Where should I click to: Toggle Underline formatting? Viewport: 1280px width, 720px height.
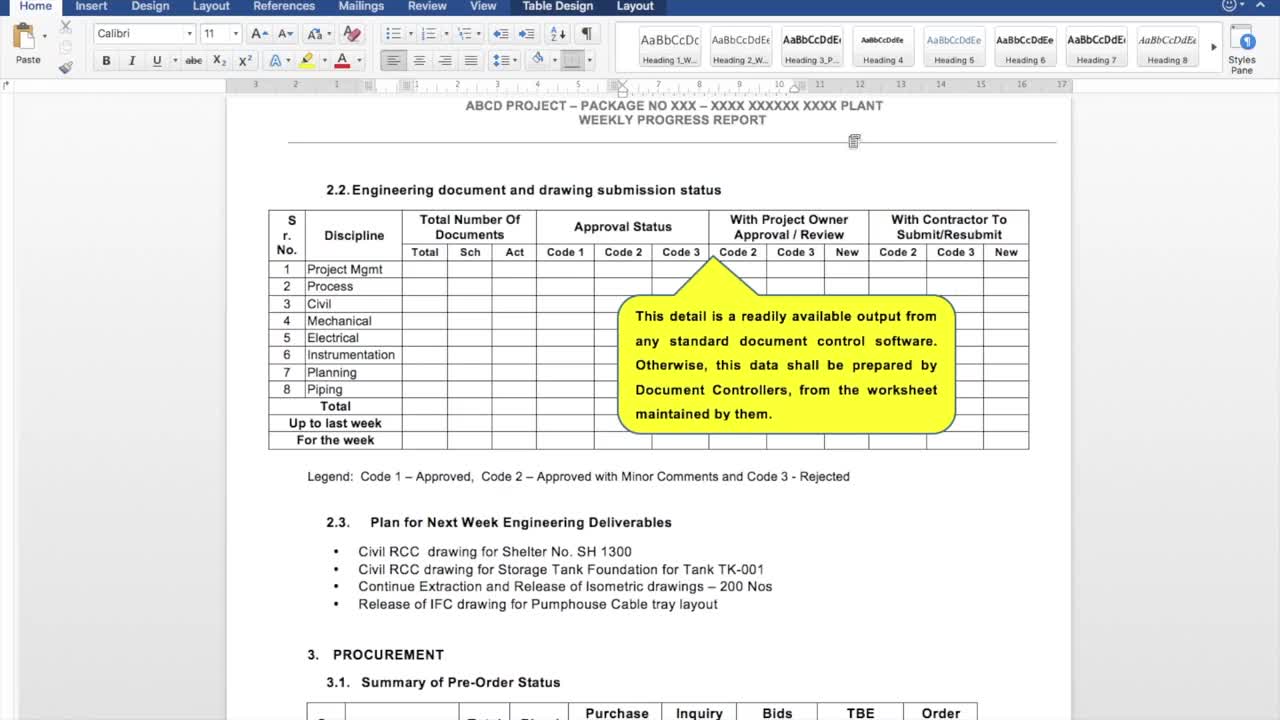pyautogui.click(x=156, y=61)
